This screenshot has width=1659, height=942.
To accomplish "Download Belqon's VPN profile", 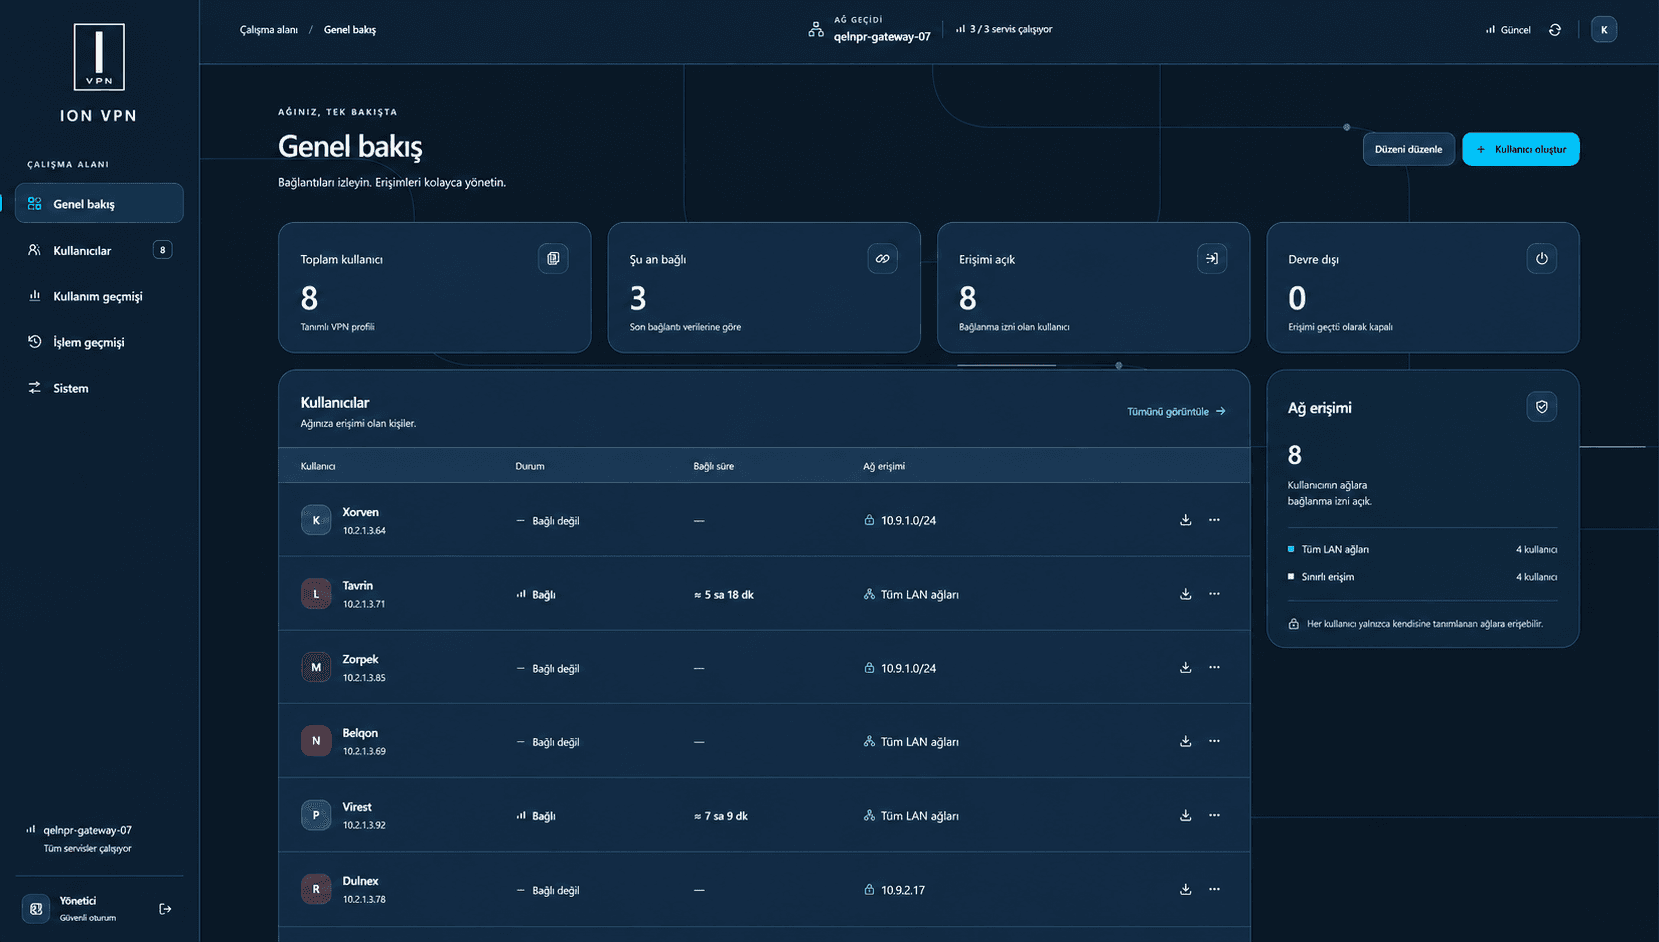I will (1185, 741).
